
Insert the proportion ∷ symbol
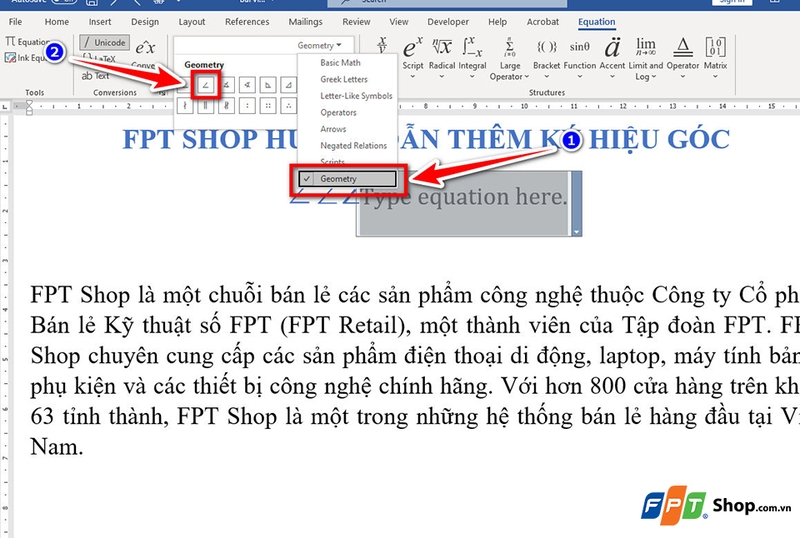pos(268,106)
